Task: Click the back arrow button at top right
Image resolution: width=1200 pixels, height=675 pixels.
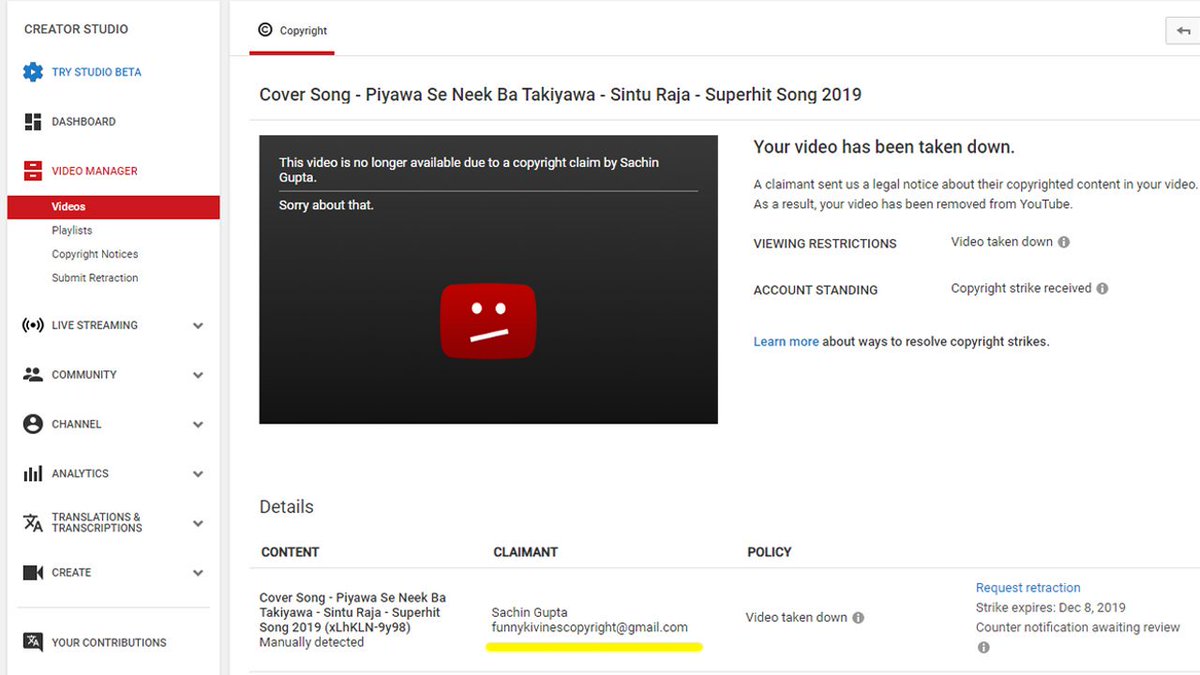Action: [x=1184, y=31]
